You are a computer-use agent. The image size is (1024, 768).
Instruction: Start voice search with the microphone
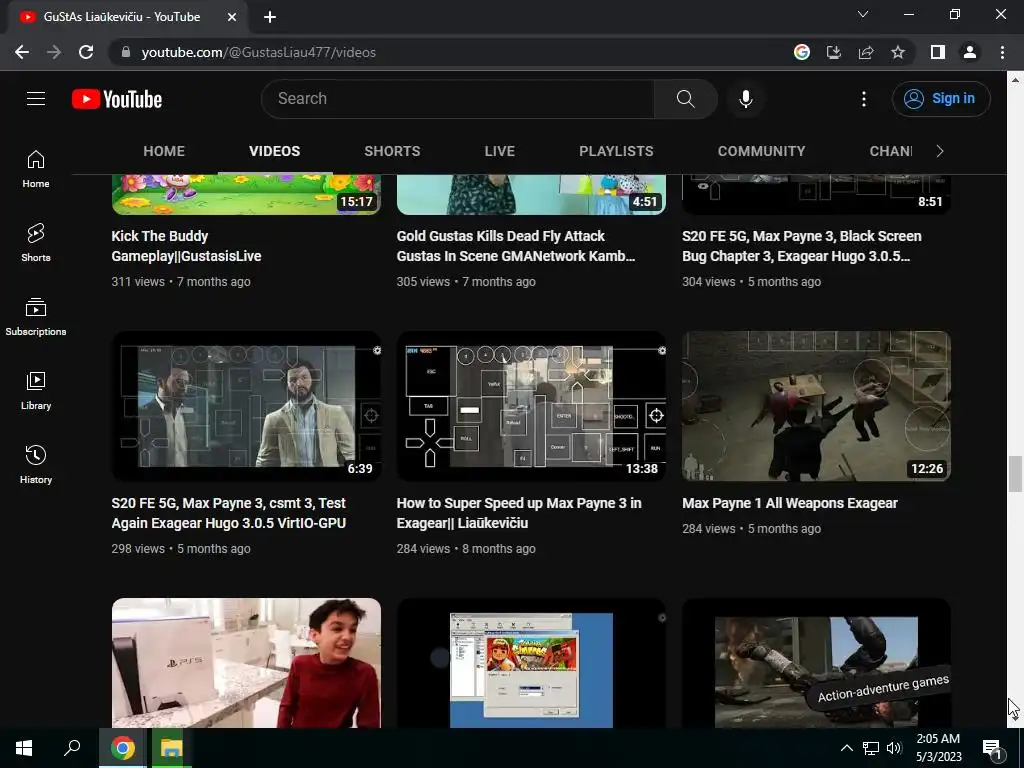pyautogui.click(x=745, y=99)
